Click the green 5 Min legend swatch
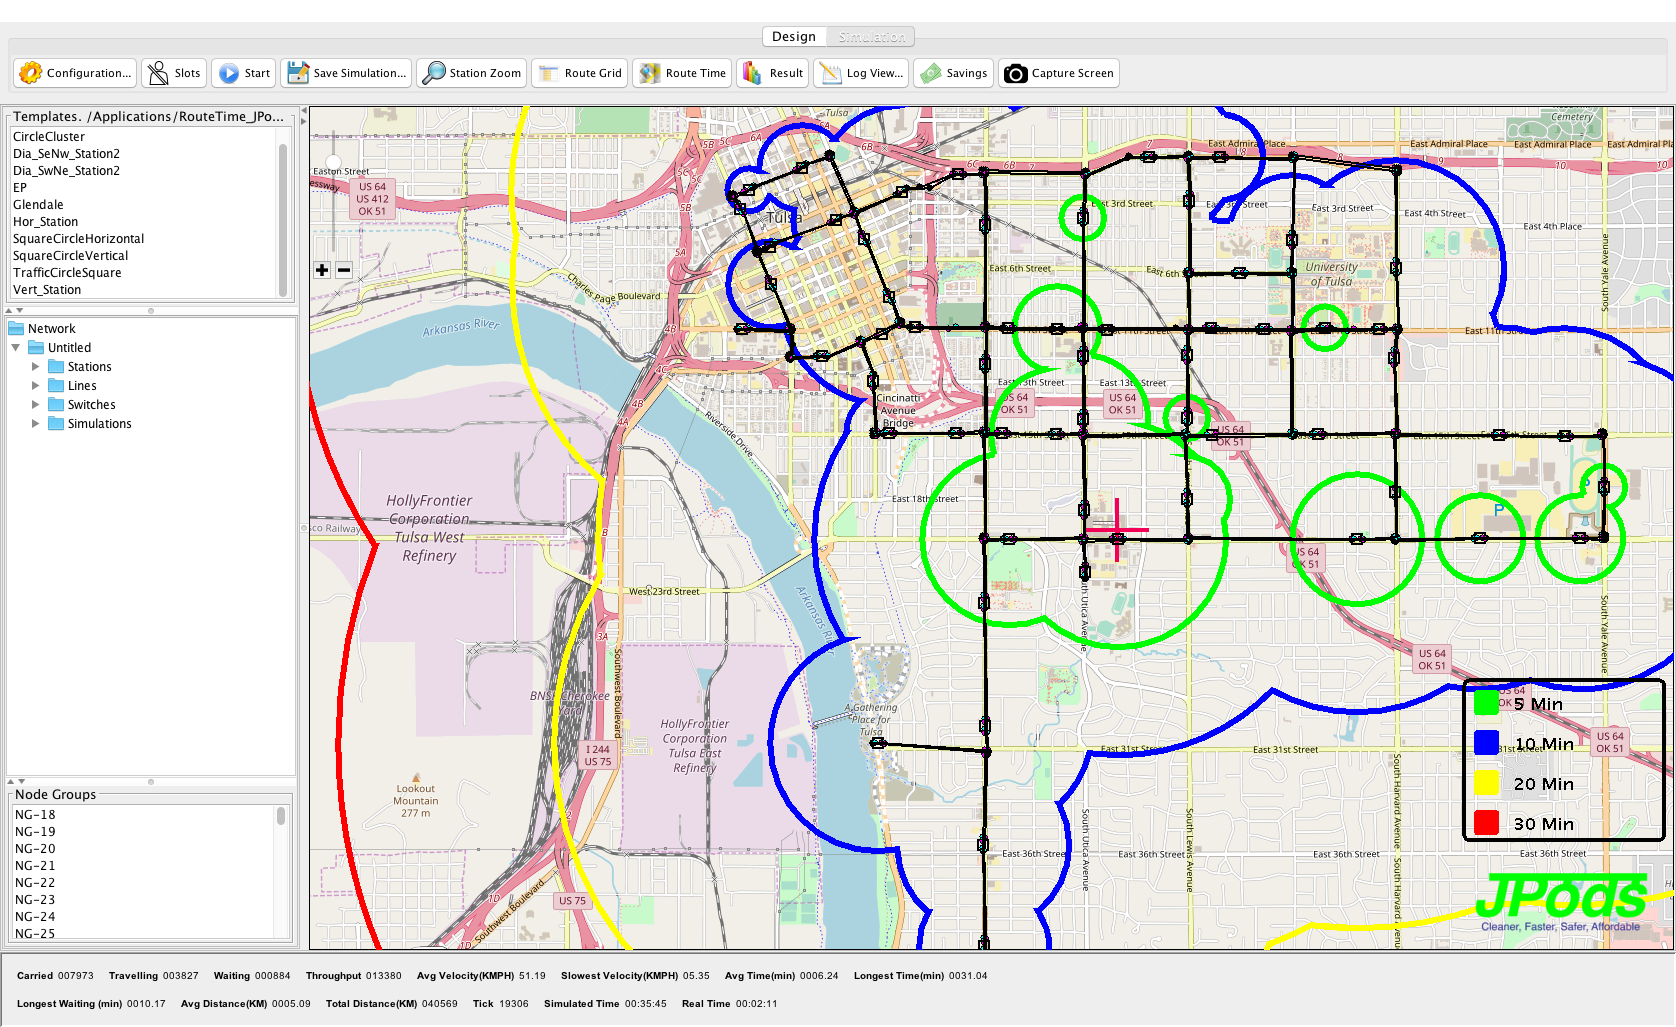This screenshot has width=1676, height=1027. click(x=1486, y=703)
